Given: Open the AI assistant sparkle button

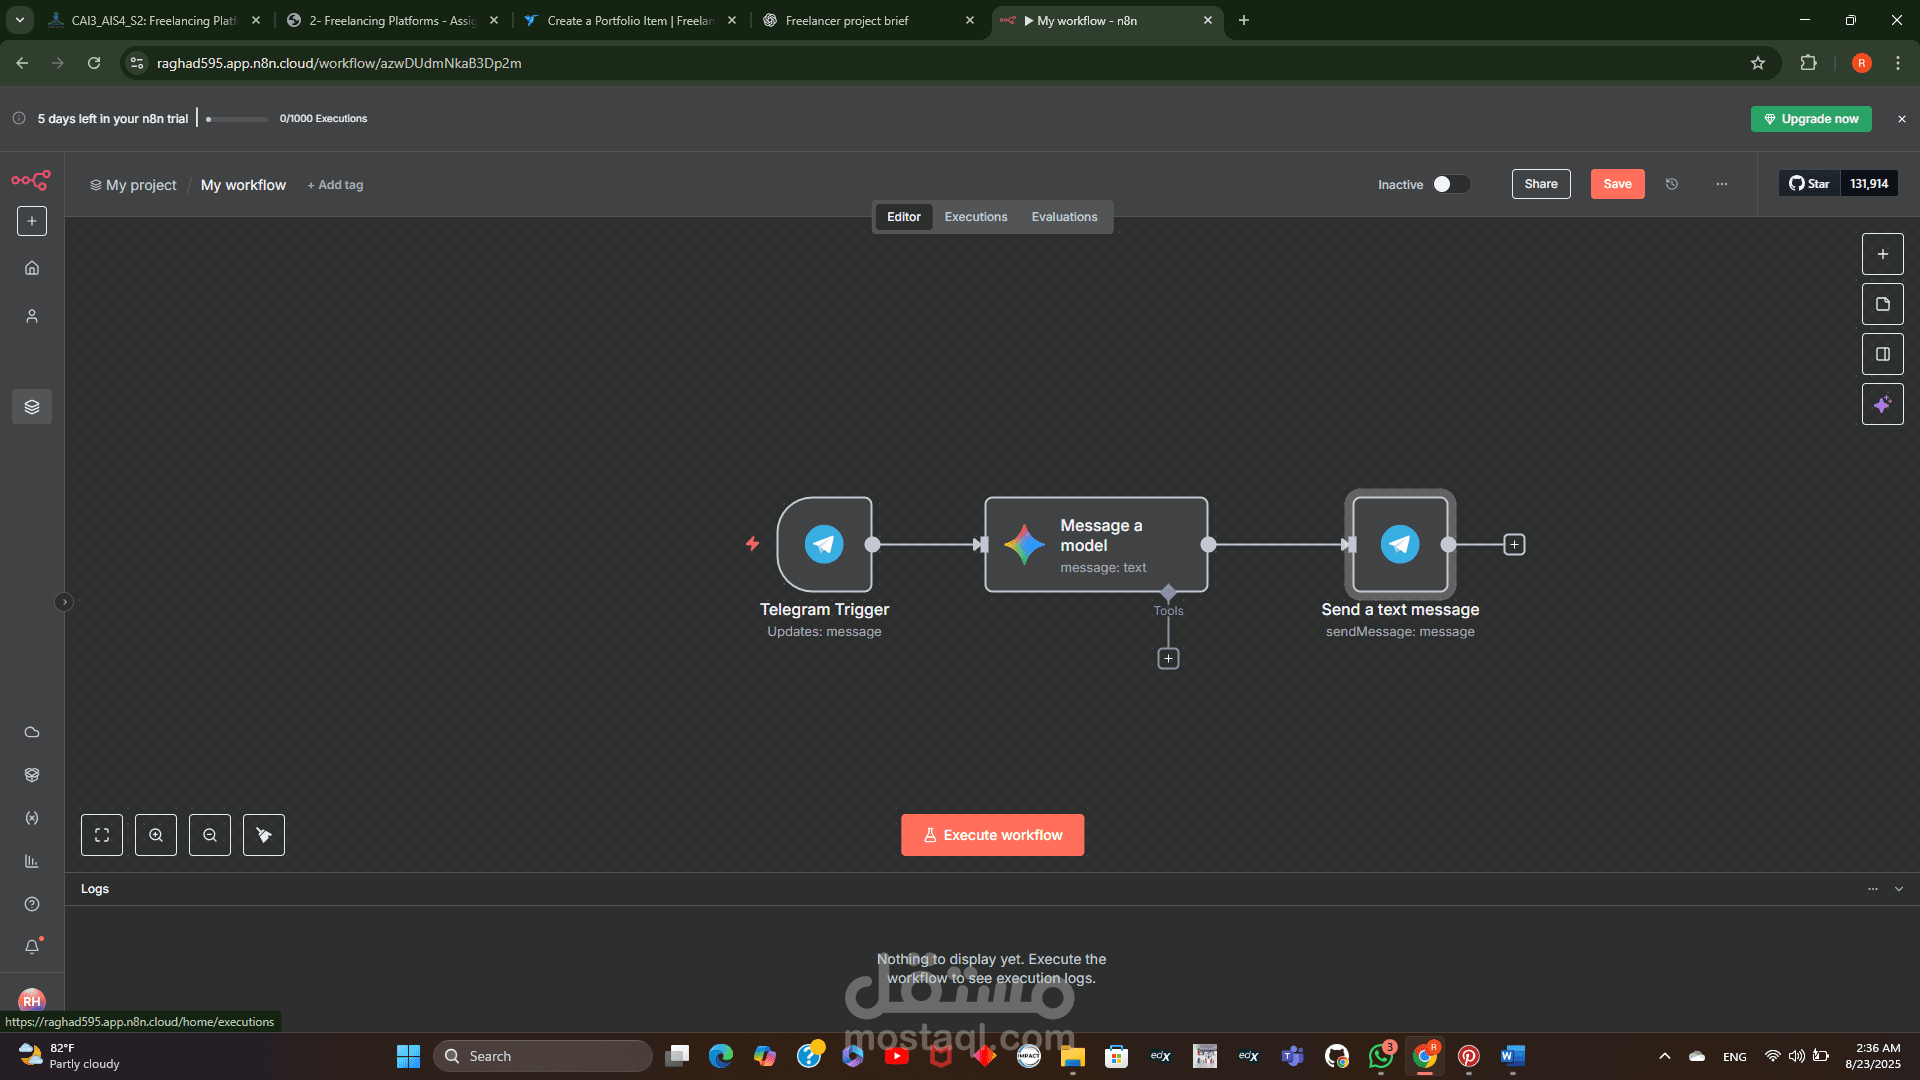Looking at the screenshot, I should [1882, 404].
